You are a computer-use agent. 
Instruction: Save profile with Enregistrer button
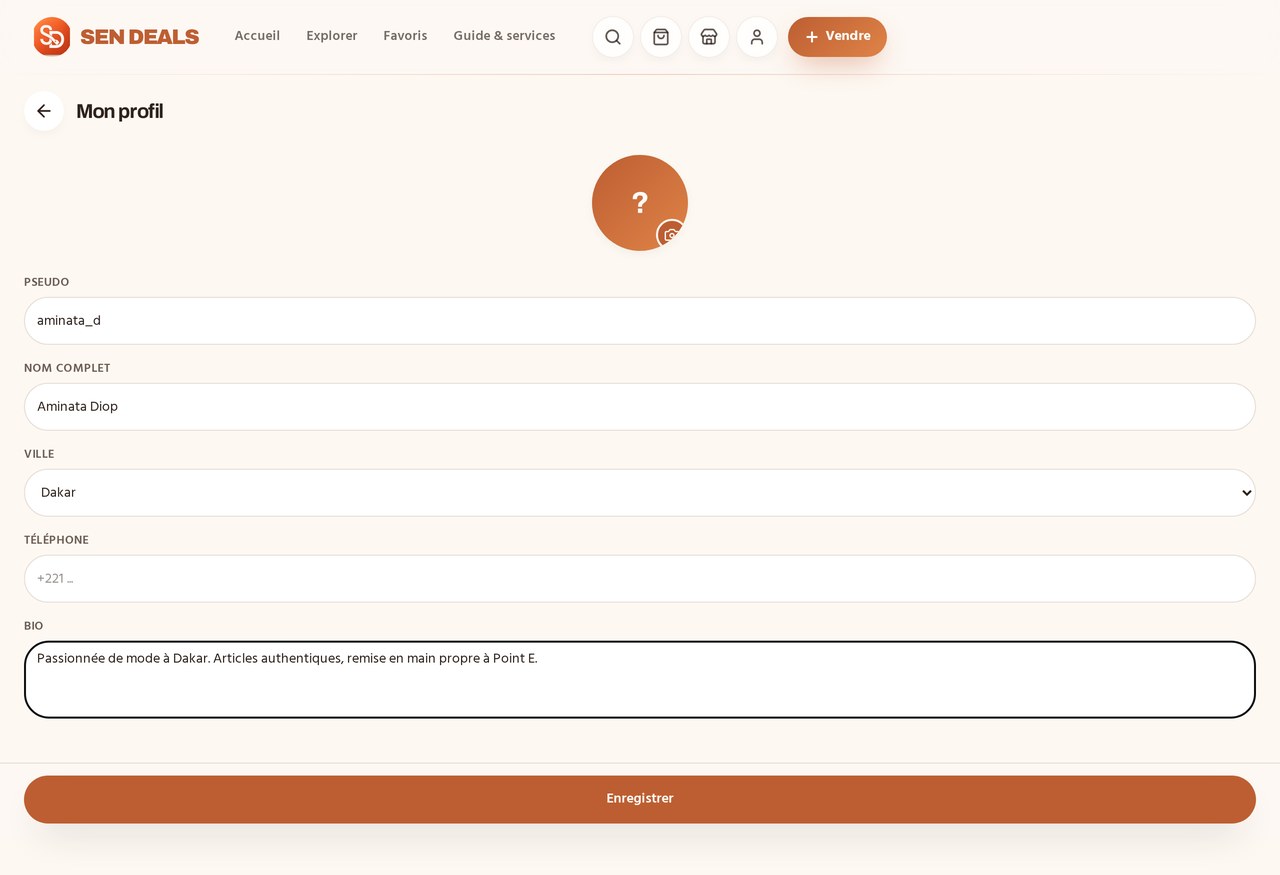pos(640,799)
